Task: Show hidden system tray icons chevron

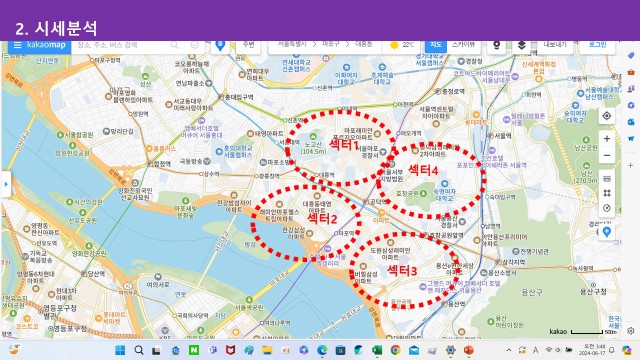Action: [509, 350]
